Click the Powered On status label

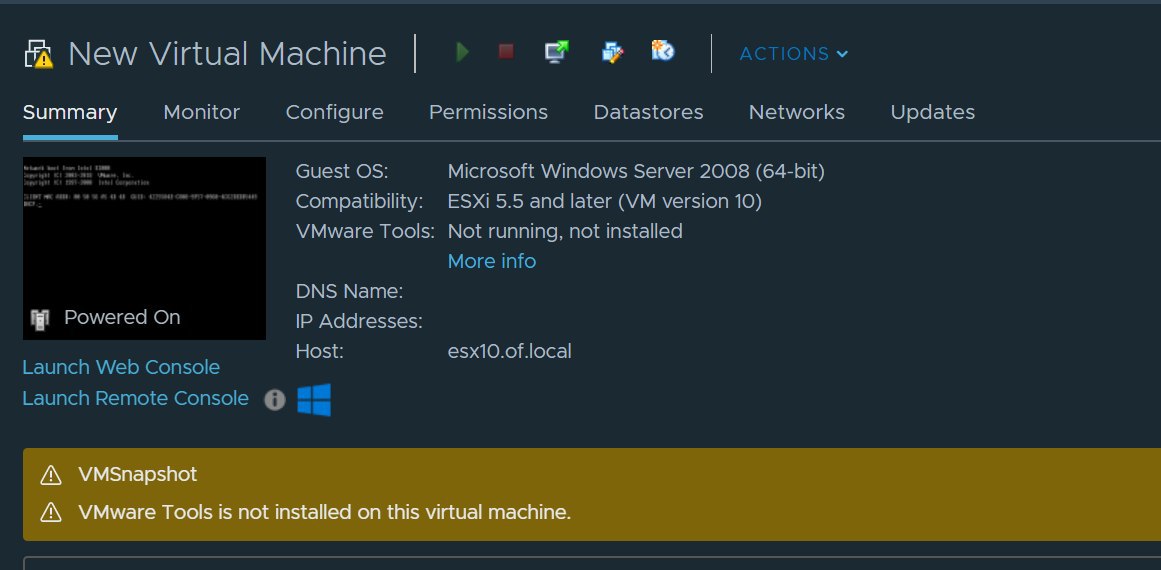[122, 318]
